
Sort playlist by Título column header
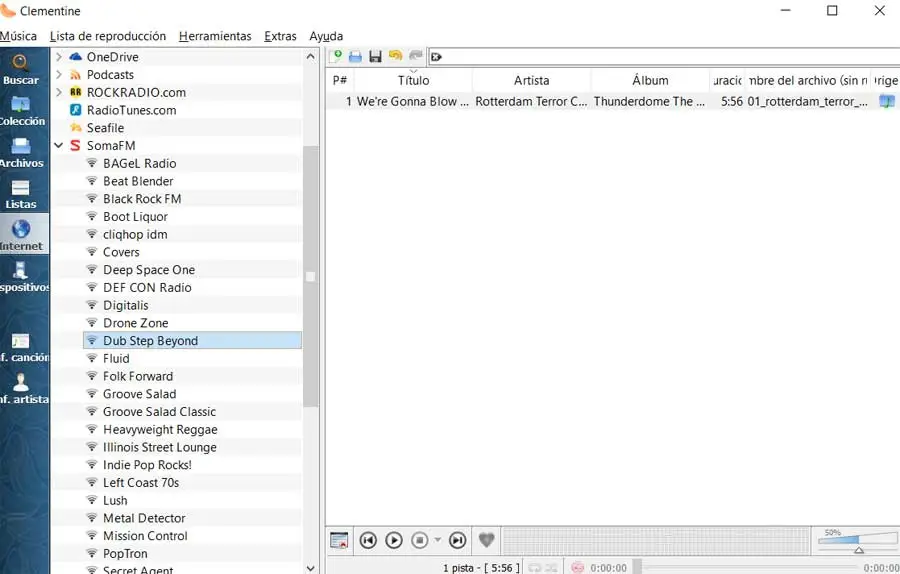413,80
